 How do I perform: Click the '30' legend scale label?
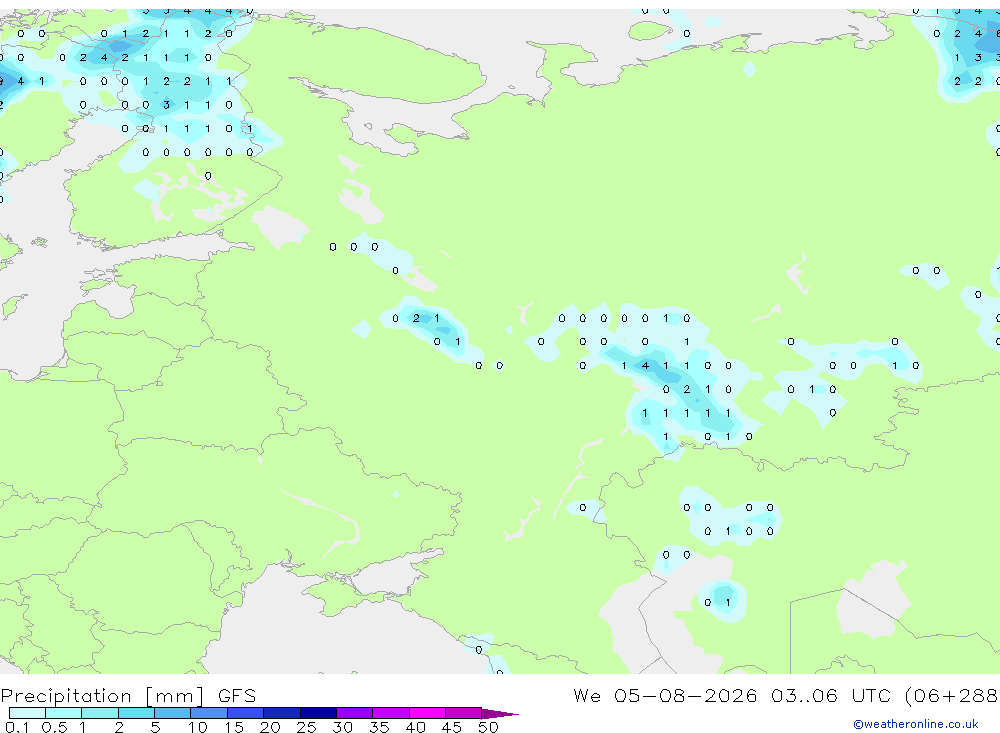[x=342, y=727]
